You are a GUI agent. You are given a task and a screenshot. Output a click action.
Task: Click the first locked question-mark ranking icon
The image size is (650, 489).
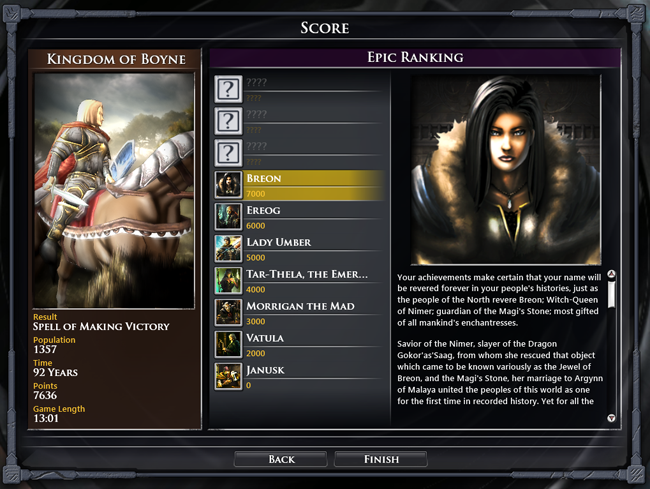click(x=228, y=89)
